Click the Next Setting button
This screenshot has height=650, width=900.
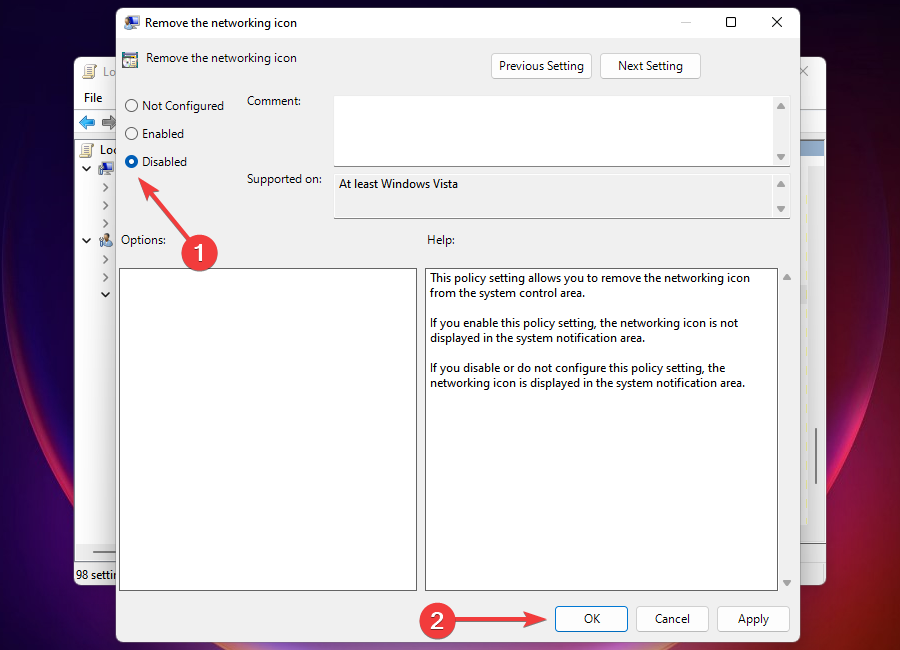pos(650,65)
